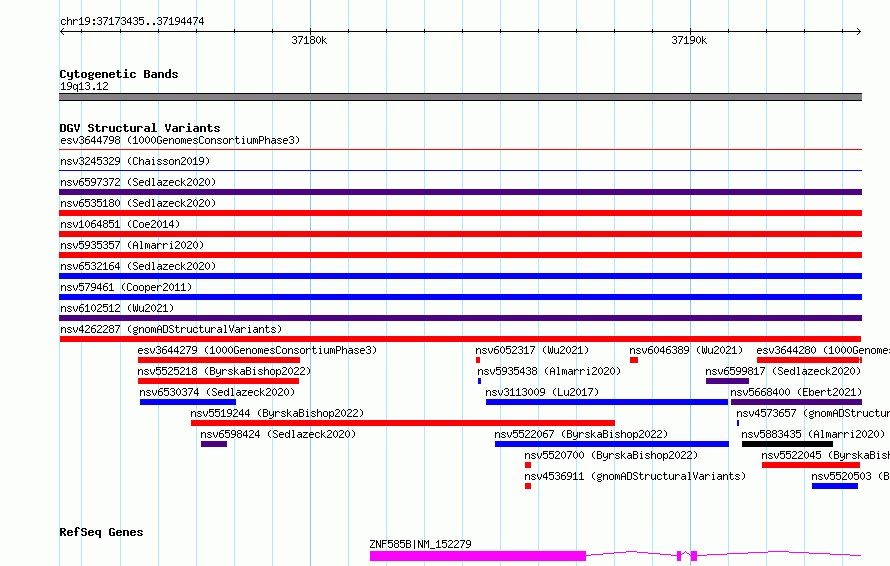Click the purple nsv6599817 Sedlazeck2020 bar
Viewport: 890px width, 566px height.
coord(727,381)
